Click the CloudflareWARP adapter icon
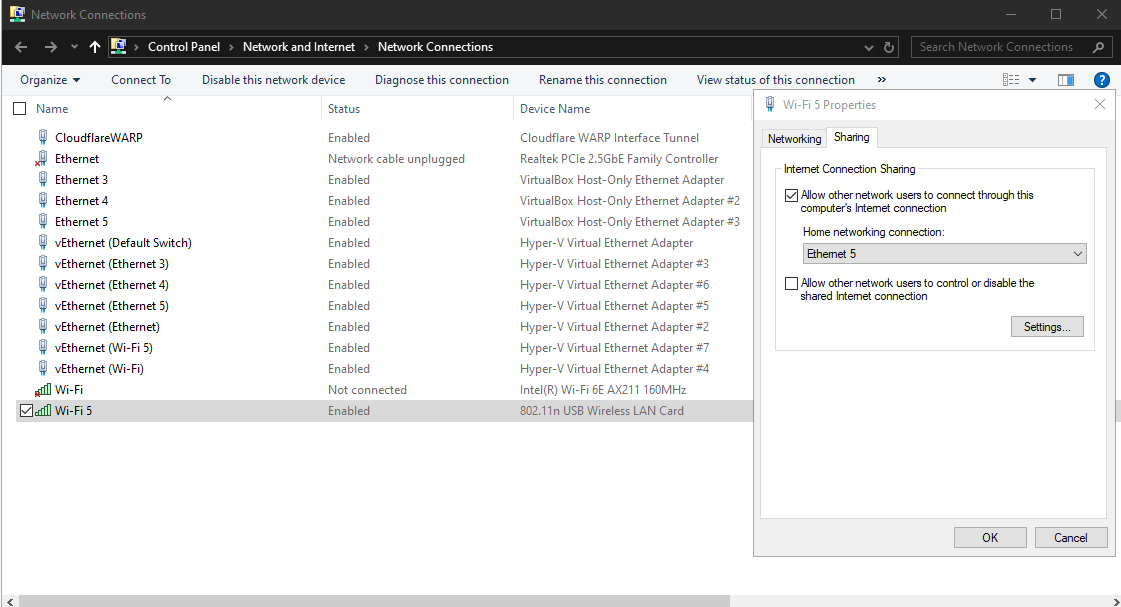Image resolution: width=1121 pixels, height=607 pixels. point(43,138)
